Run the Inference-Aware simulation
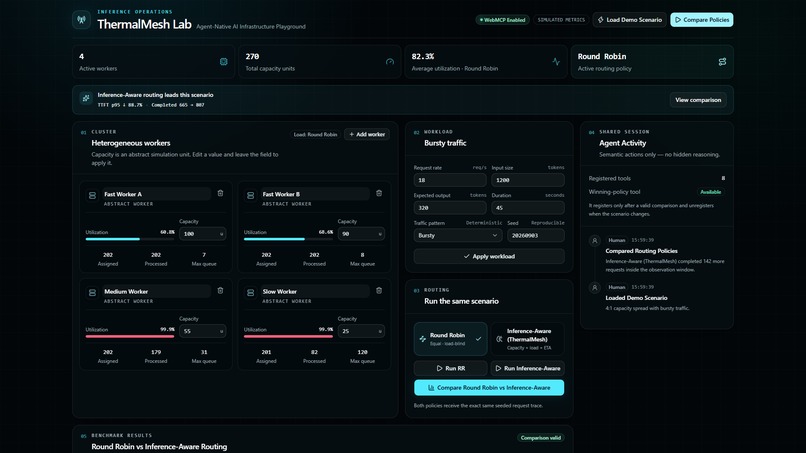This screenshot has height=453, width=806. coord(527,368)
